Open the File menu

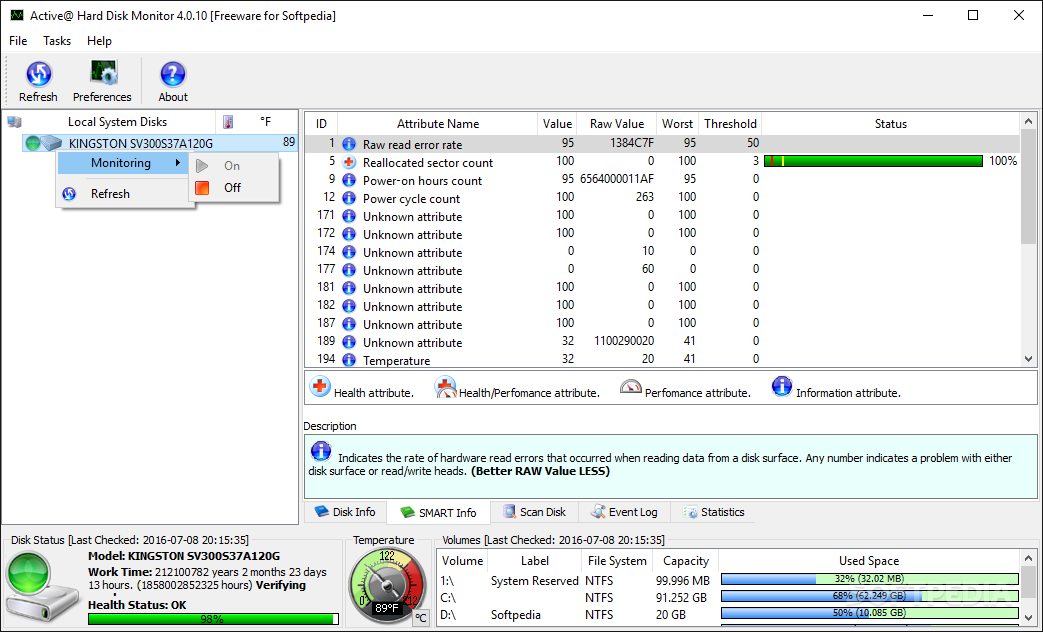pyautogui.click(x=18, y=41)
